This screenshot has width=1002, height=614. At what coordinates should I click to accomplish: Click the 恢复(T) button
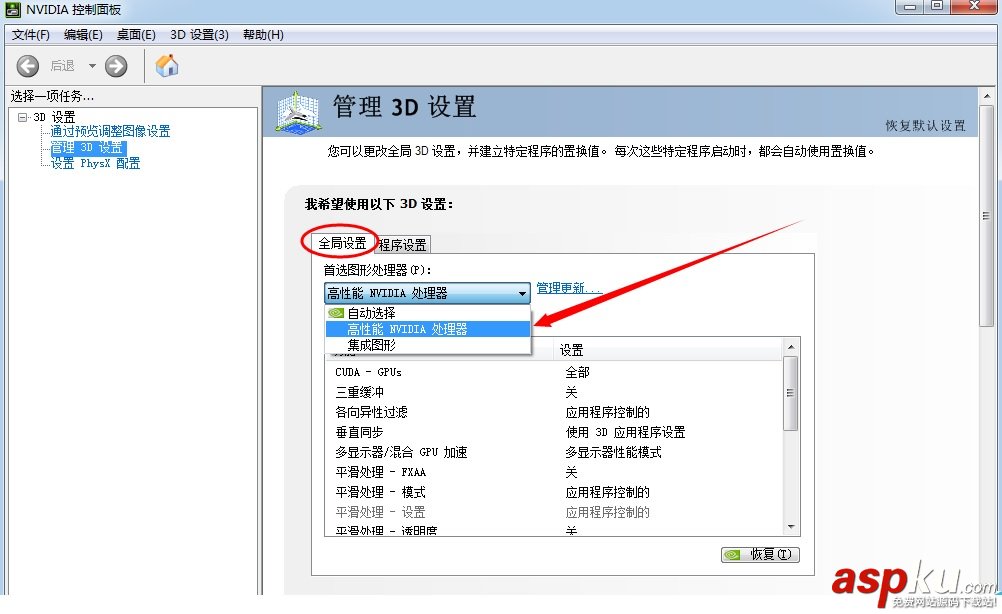760,555
